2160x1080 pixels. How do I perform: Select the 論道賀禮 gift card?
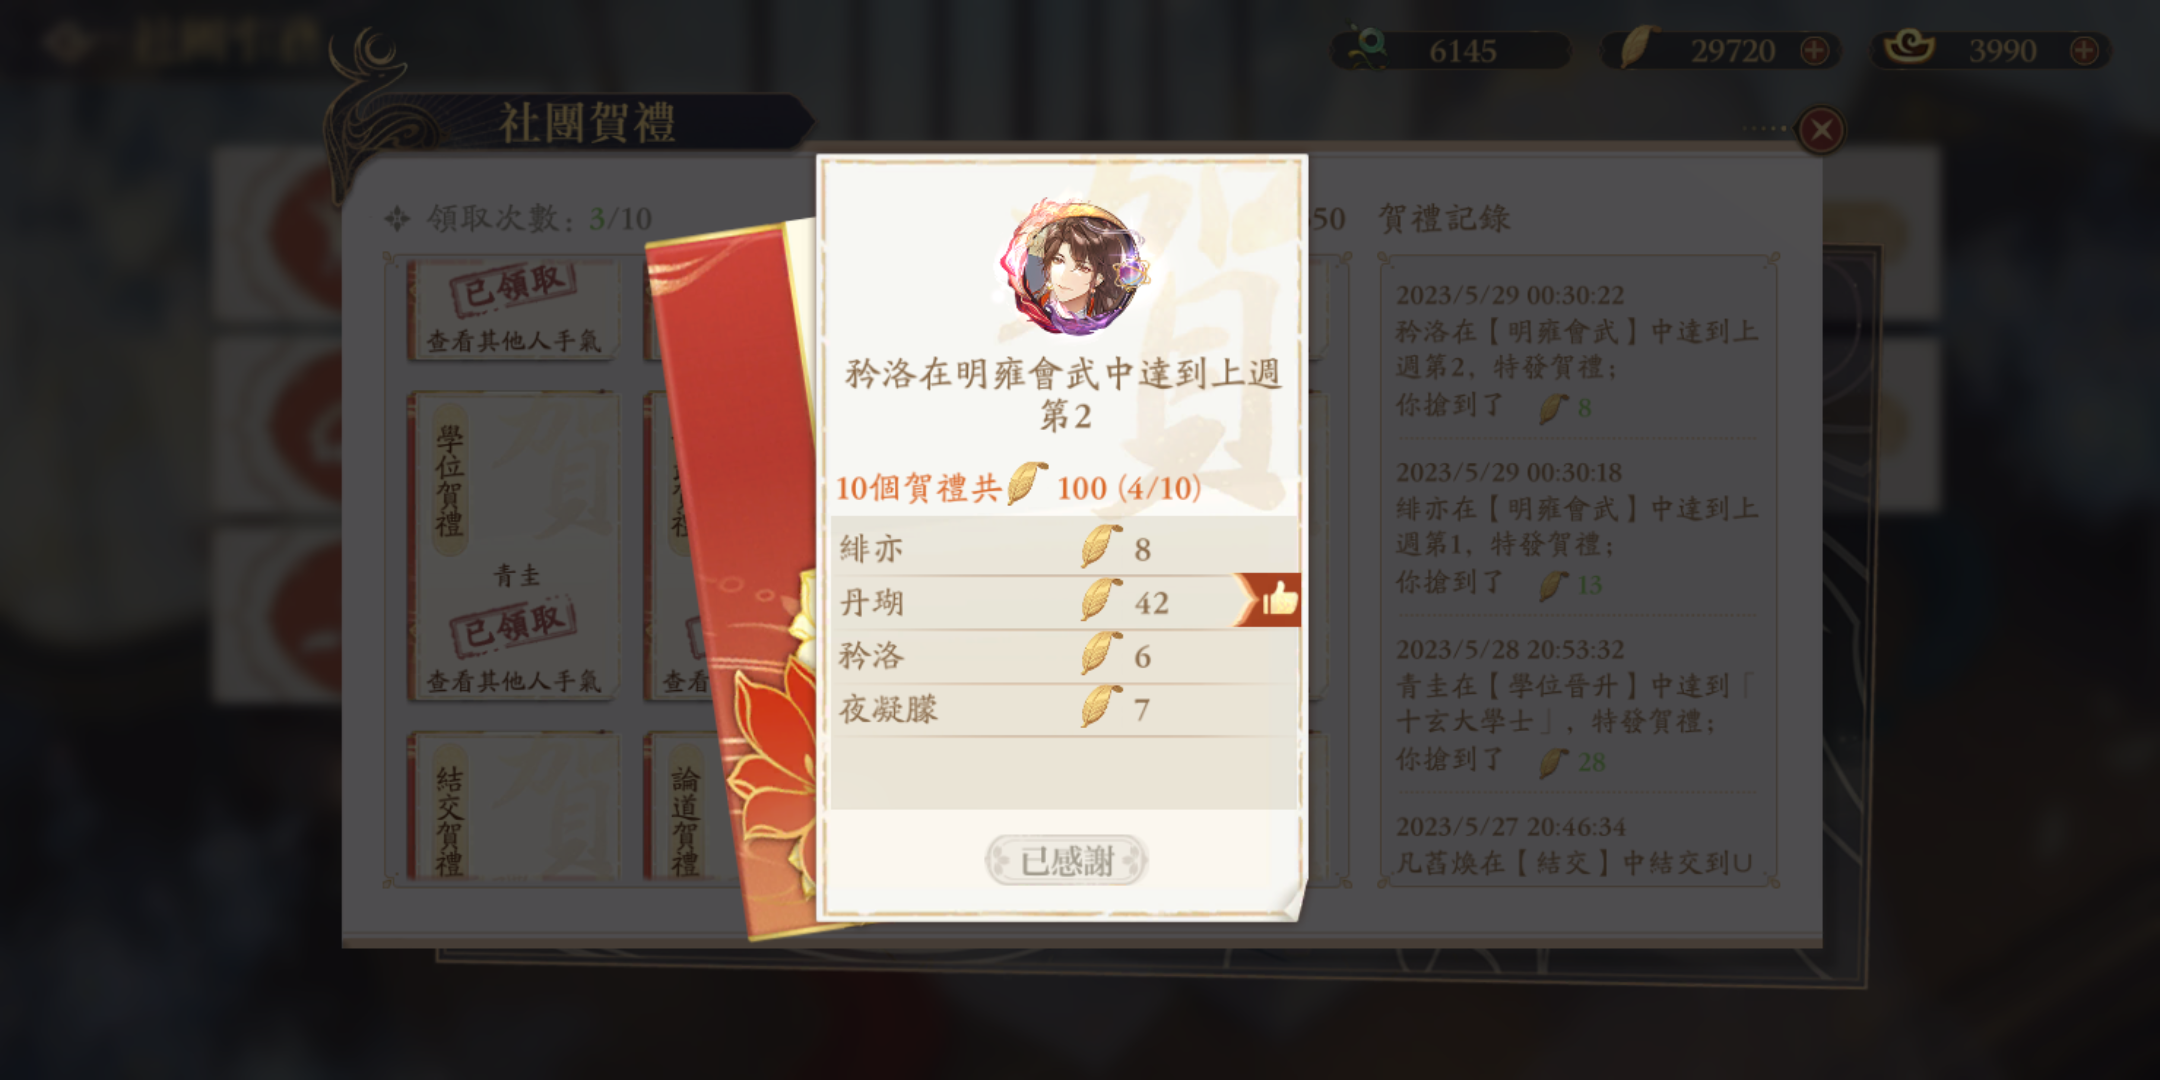tap(683, 806)
